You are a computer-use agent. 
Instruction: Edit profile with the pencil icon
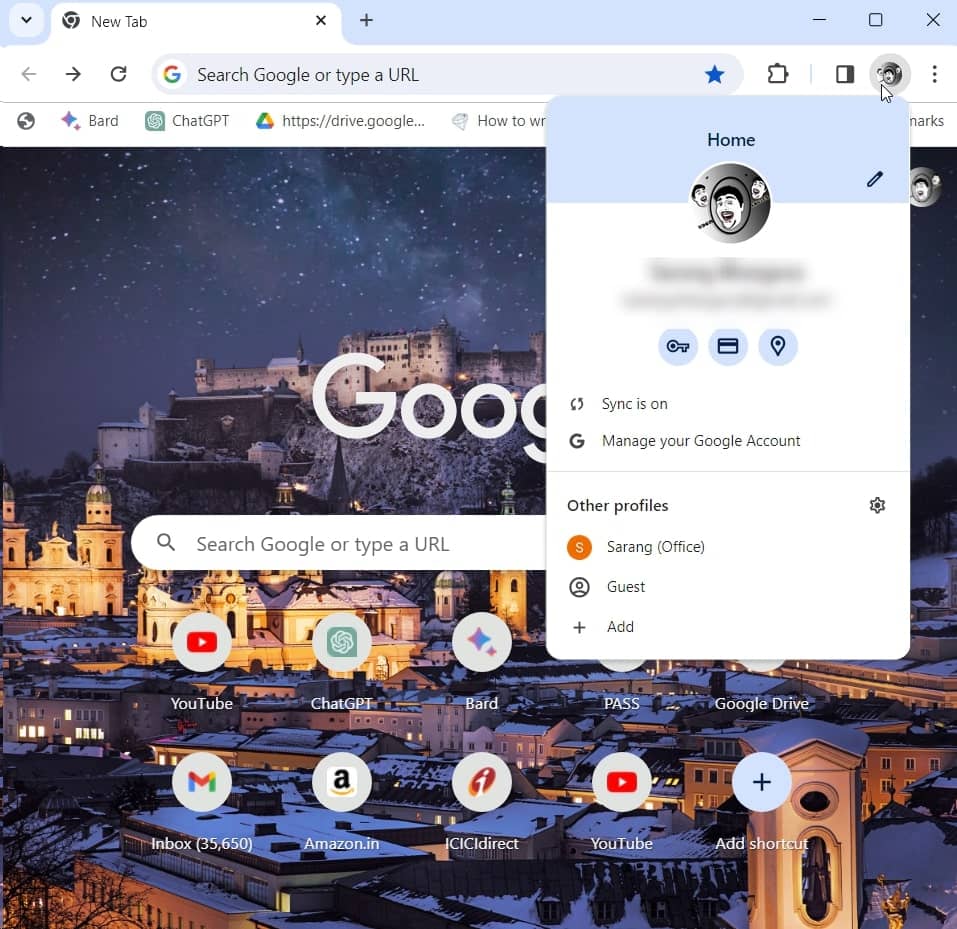coord(875,179)
